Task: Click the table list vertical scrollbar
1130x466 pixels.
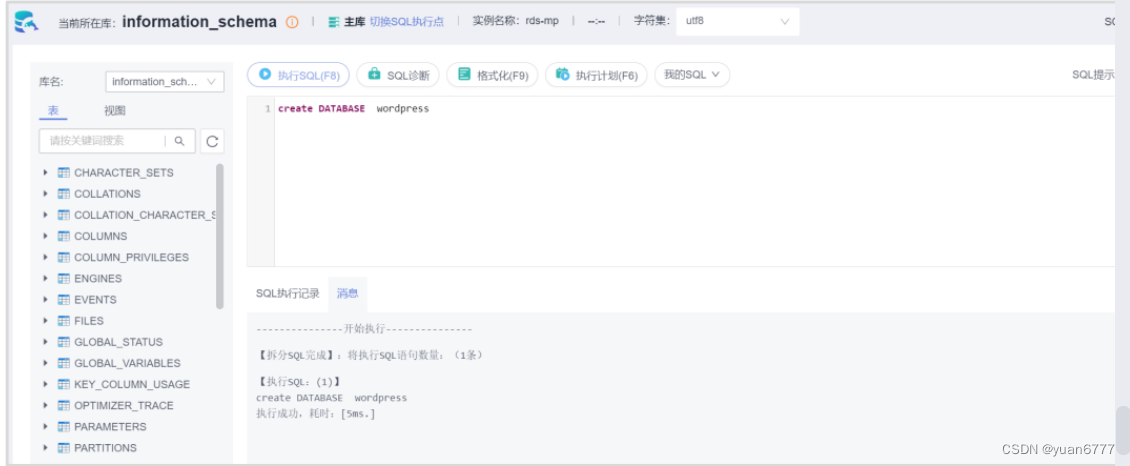Action: pyautogui.click(x=219, y=236)
